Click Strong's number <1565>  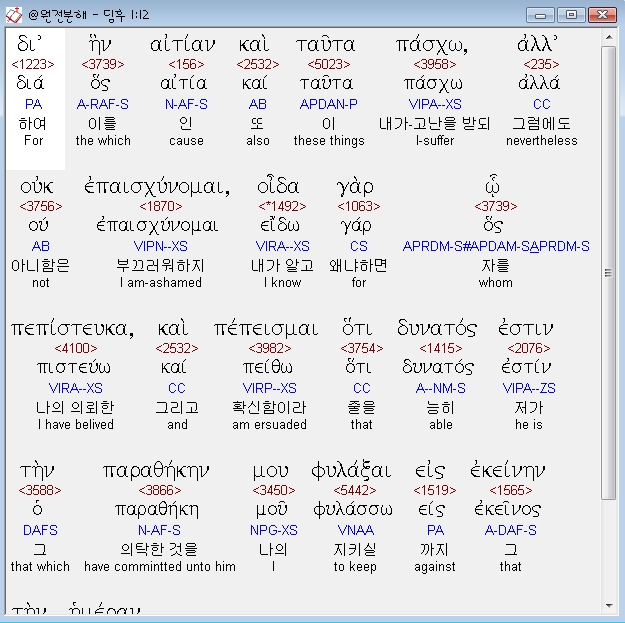[x=511, y=490]
